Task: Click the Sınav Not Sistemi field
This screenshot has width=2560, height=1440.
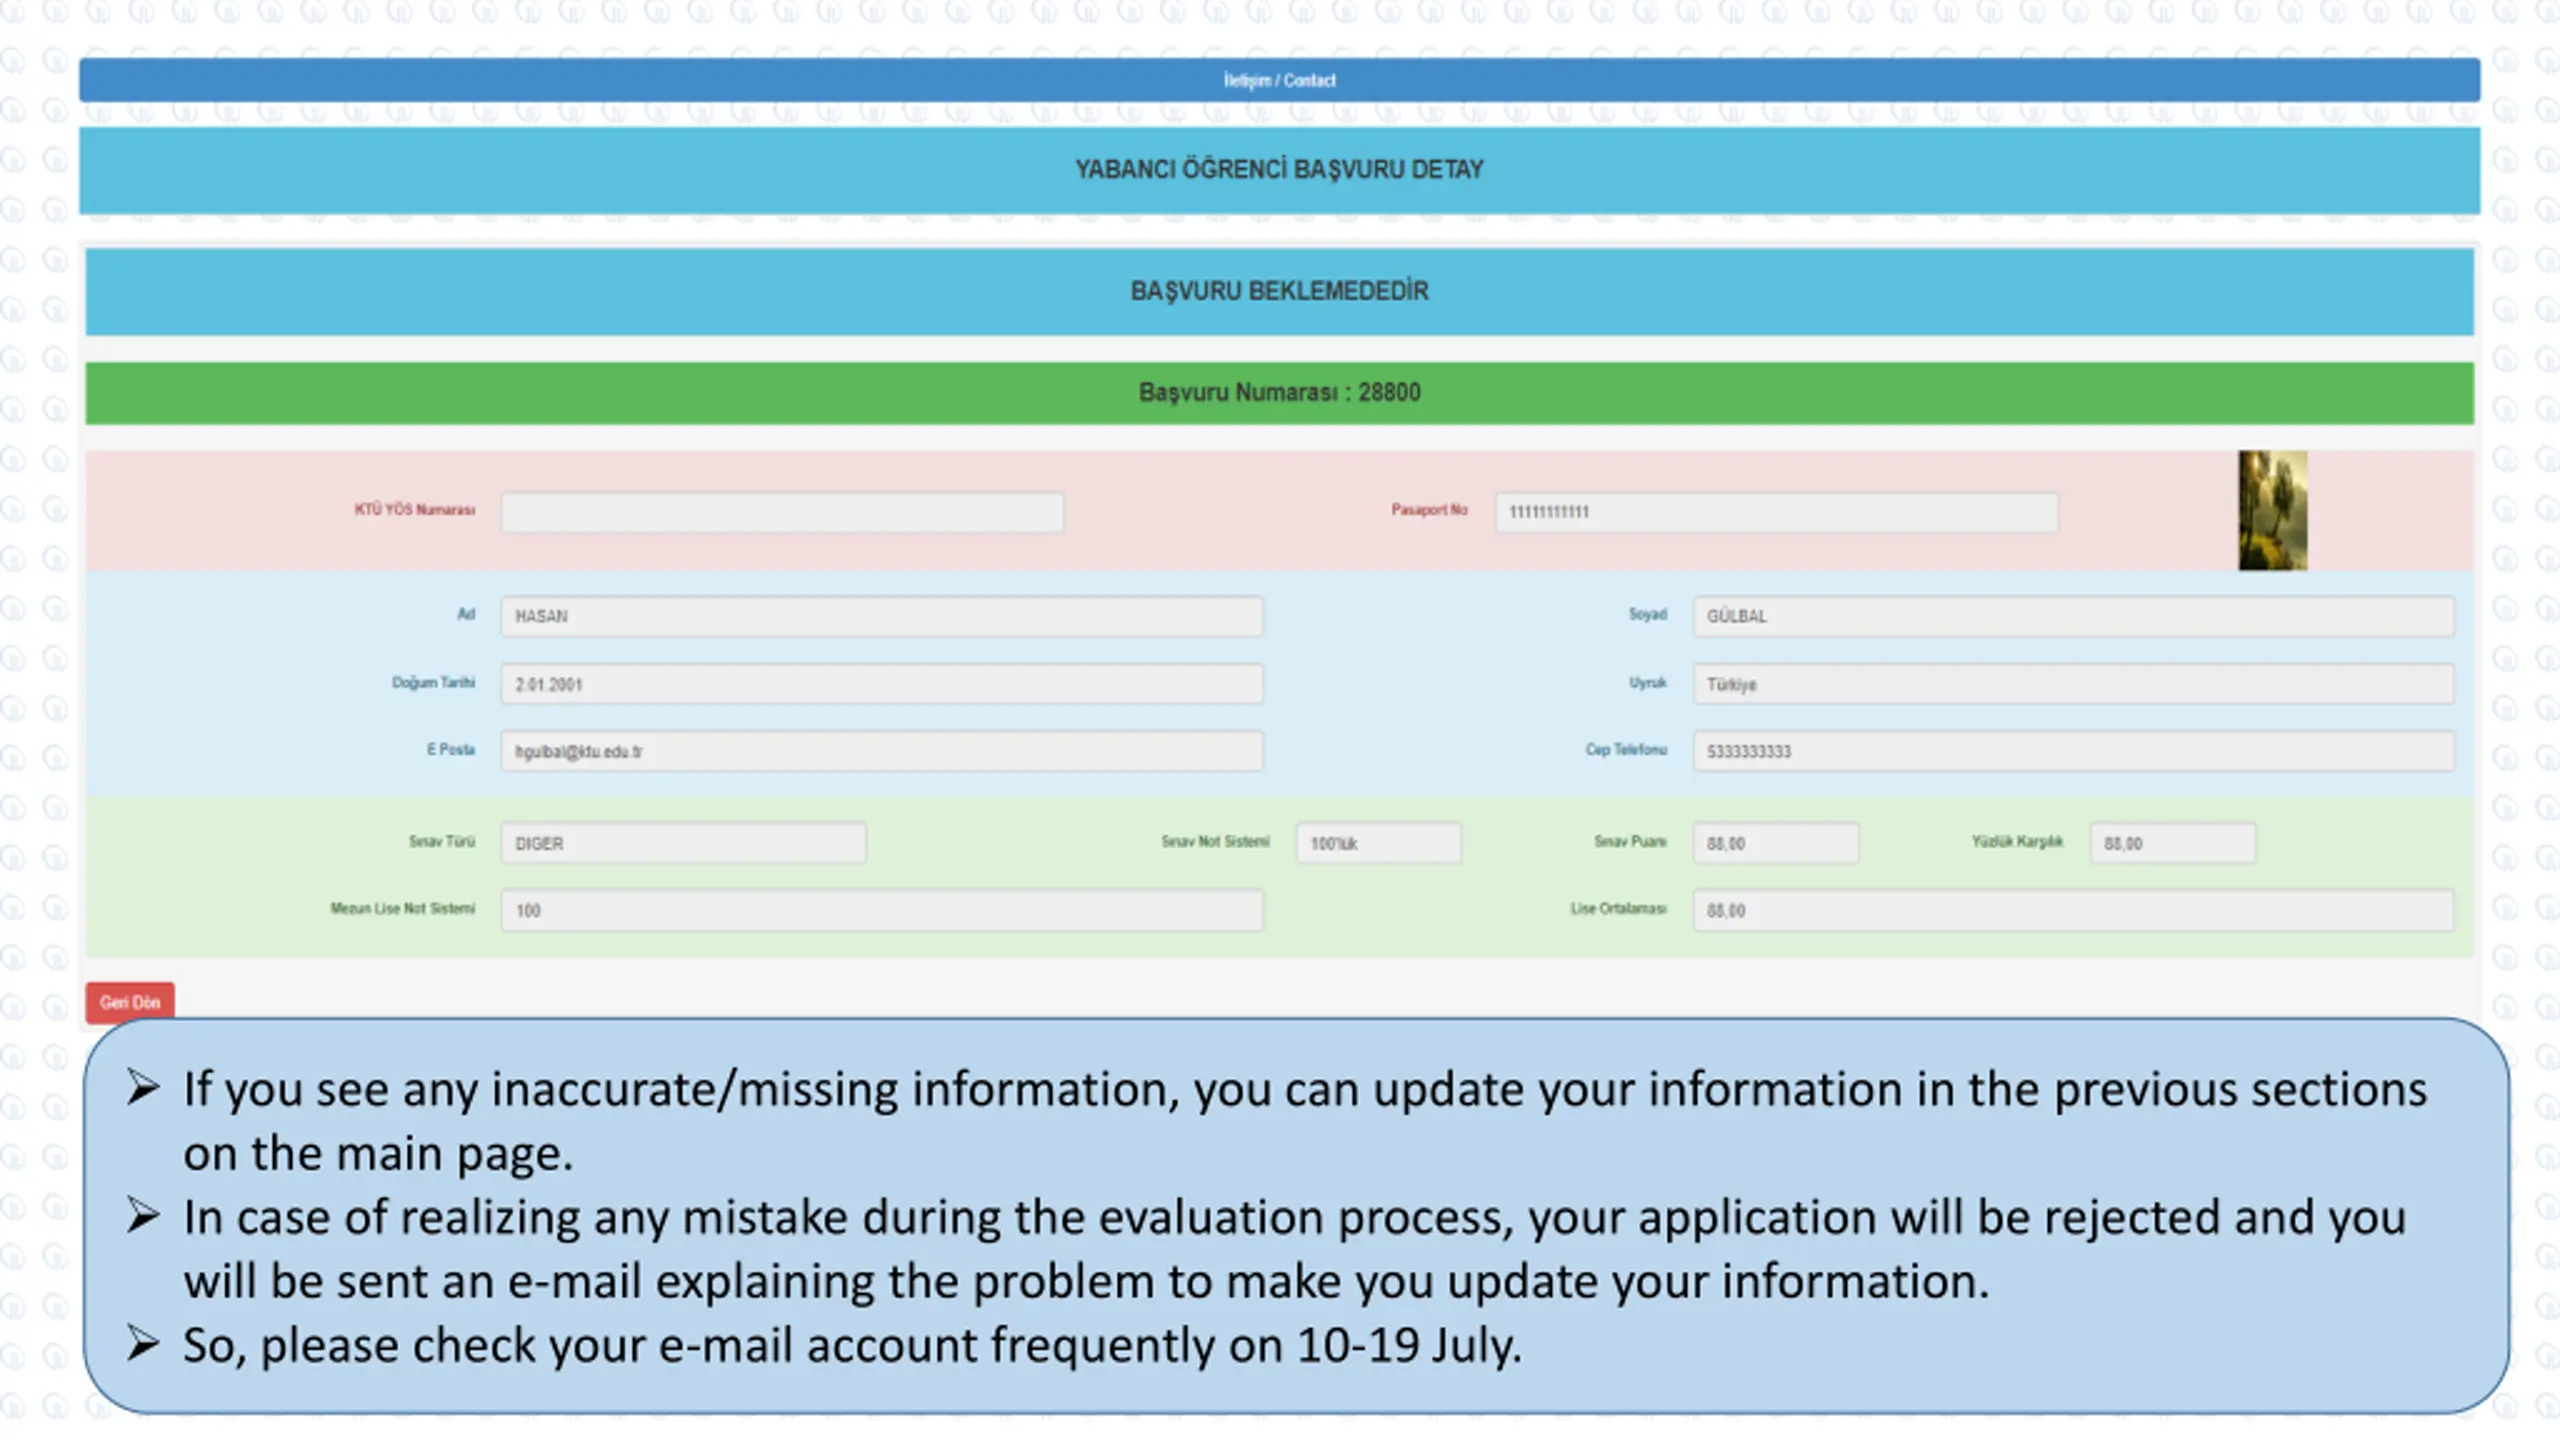Action: pyautogui.click(x=1378, y=843)
